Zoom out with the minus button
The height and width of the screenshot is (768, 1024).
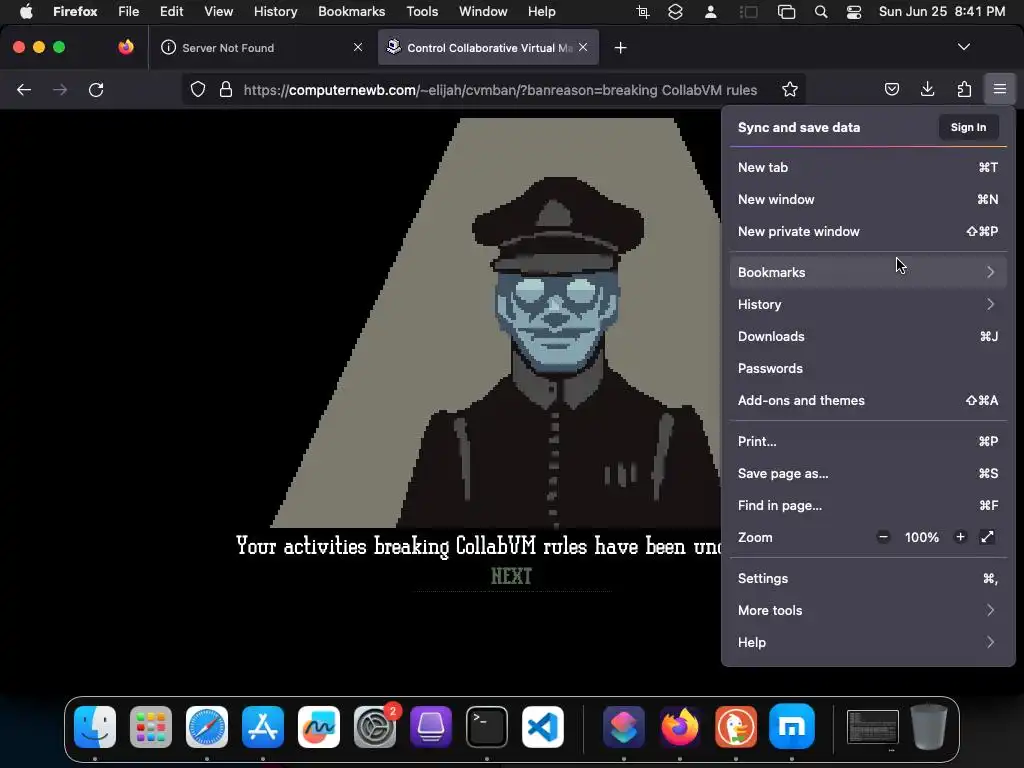pyautogui.click(x=884, y=537)
